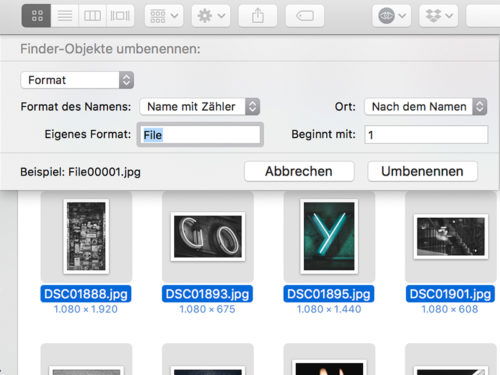Select the neon Y image DSC01895.jpg

pyautogui.click(x=329, y=236)
